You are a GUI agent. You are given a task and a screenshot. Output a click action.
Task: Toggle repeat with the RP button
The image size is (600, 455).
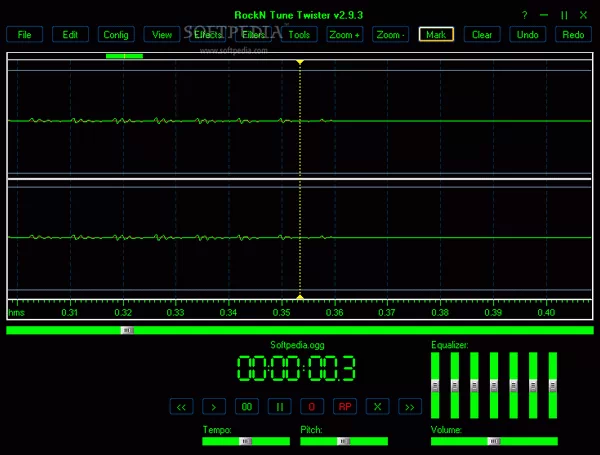point(344,407)
